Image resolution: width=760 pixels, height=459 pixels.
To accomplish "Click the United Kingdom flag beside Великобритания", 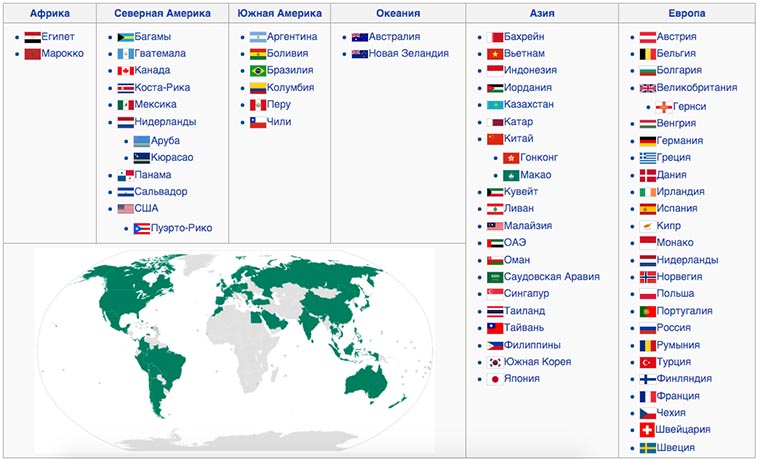I will pos(648,88).
